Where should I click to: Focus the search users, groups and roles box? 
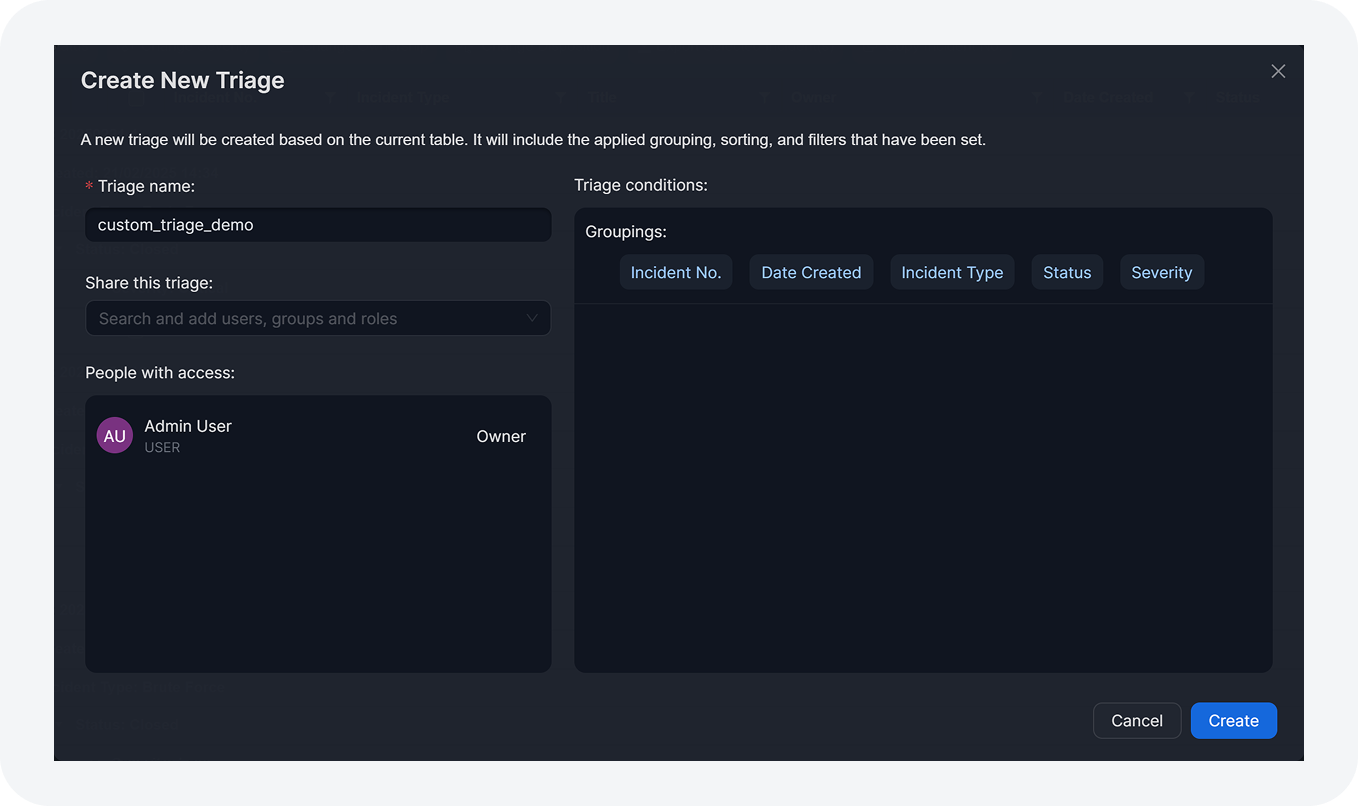(305, 319)
